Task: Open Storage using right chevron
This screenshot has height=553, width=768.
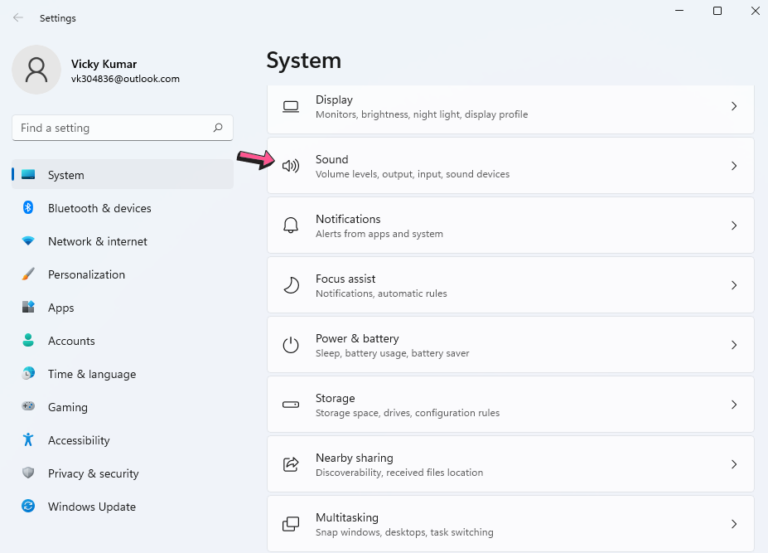Action: point(734,405)
